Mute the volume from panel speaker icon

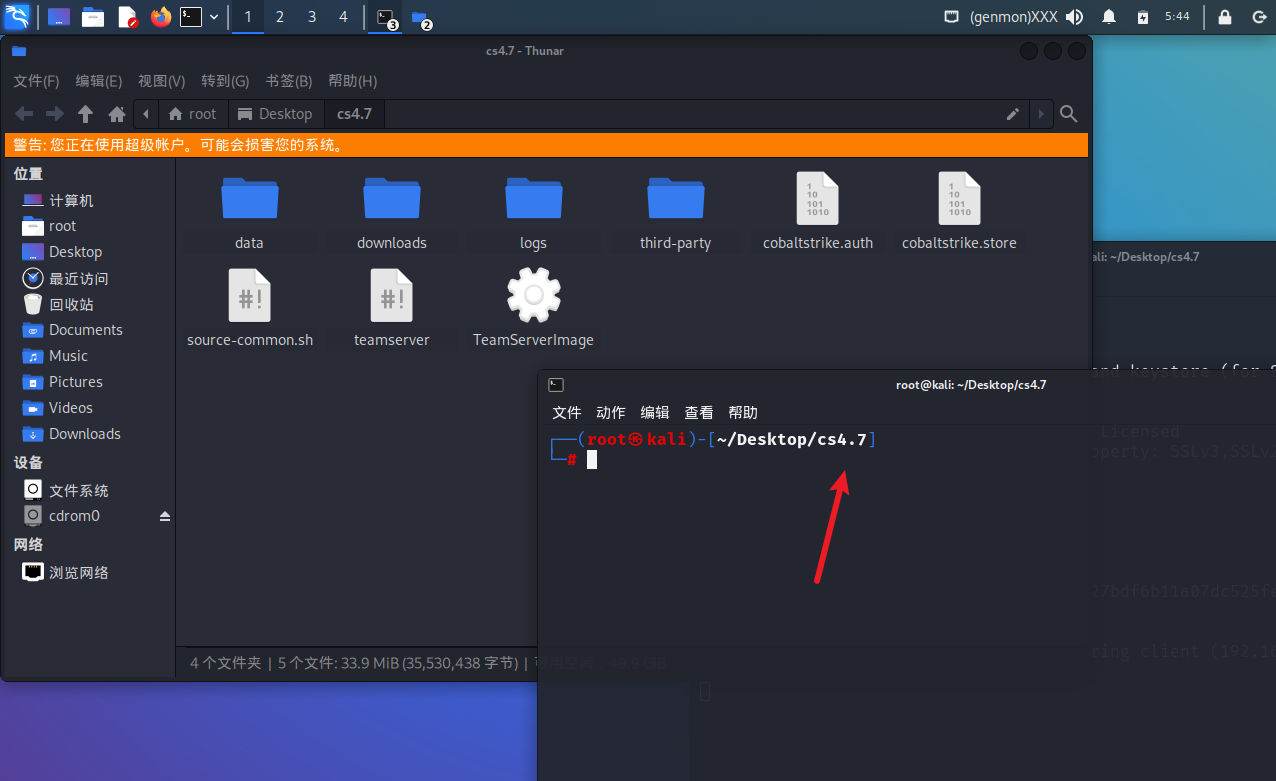click(1074, 17)
